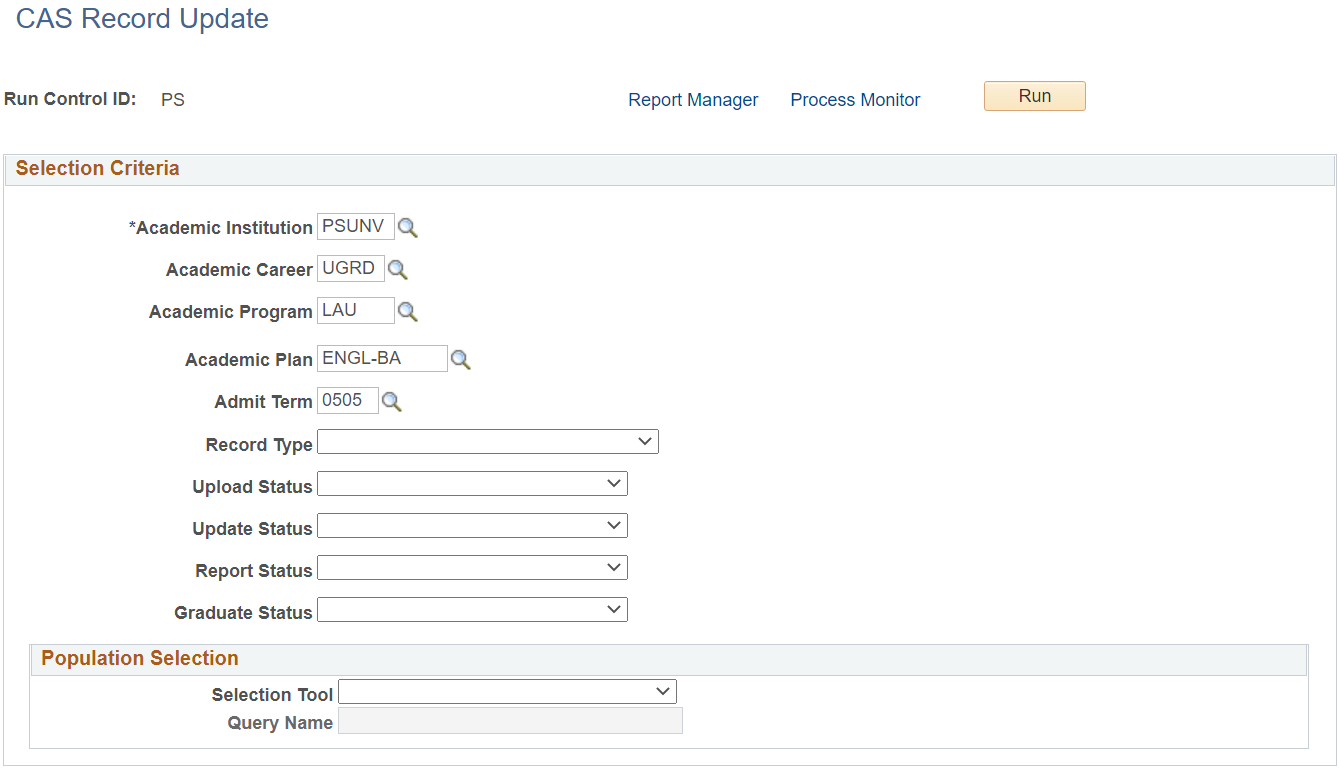1339x768 pixels.
Task: Open Academic Program lookup magnifier
Action: tap(408, 312)
